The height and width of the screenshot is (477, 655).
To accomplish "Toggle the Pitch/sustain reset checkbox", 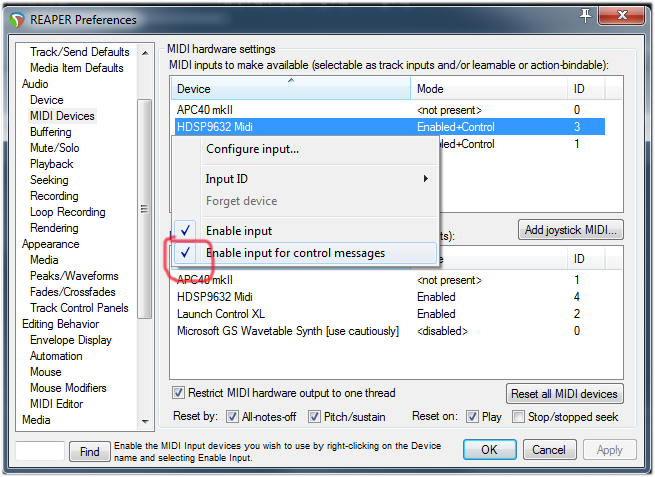I will 314,416.
